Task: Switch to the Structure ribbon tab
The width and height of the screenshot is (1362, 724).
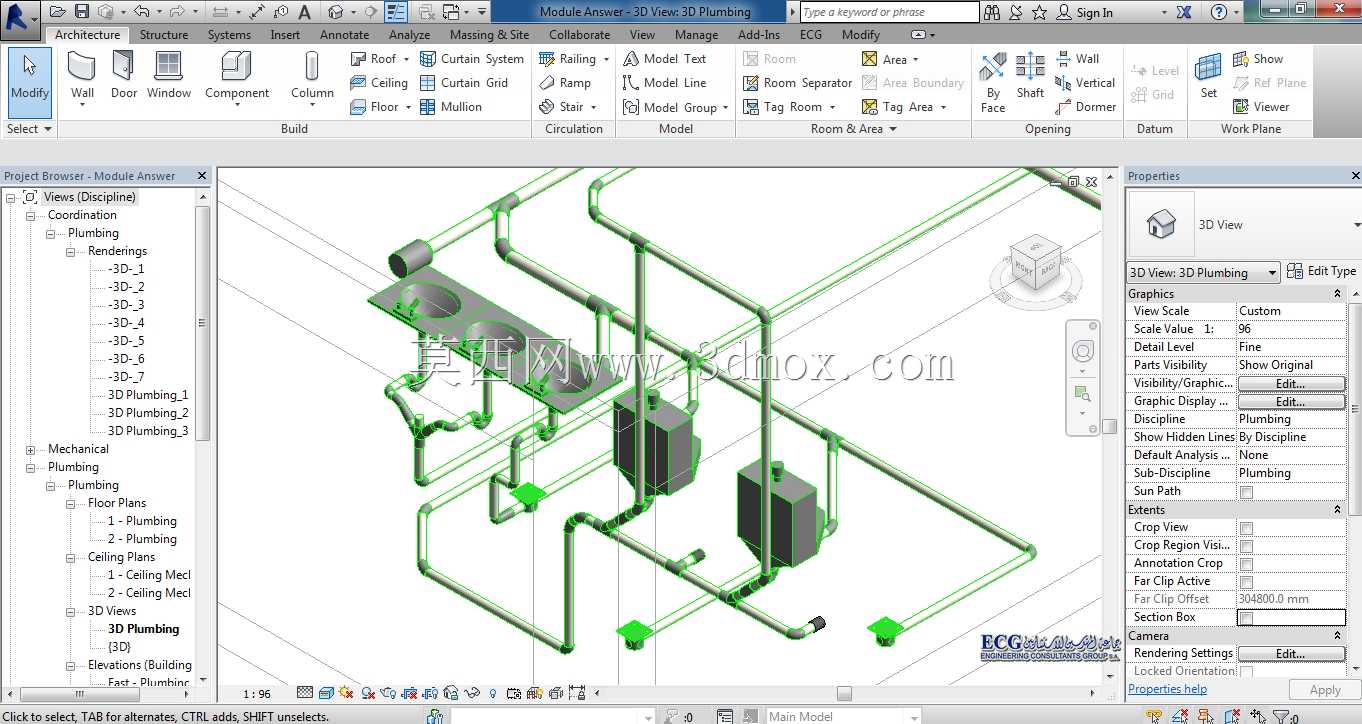Action: (x=164, y=34)
